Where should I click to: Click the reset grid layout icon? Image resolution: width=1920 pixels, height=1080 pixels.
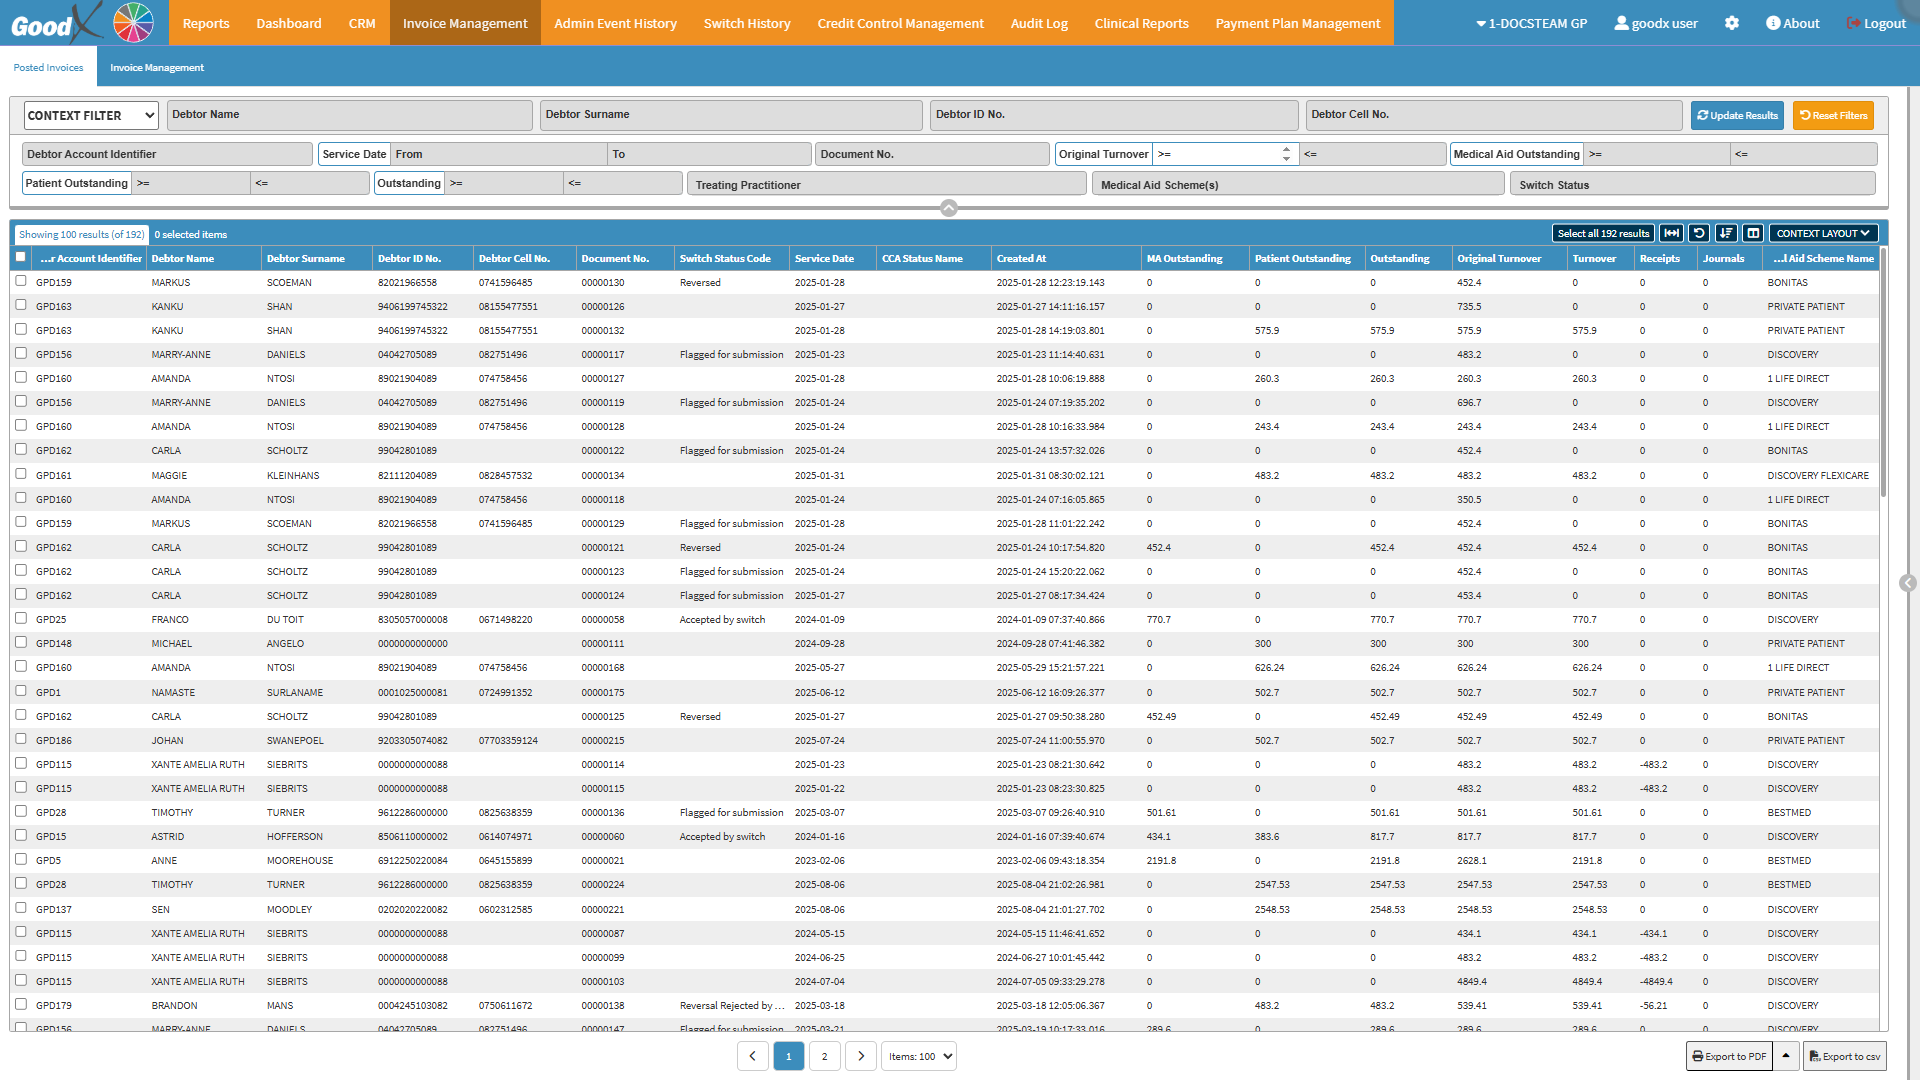pos(1699,233)
